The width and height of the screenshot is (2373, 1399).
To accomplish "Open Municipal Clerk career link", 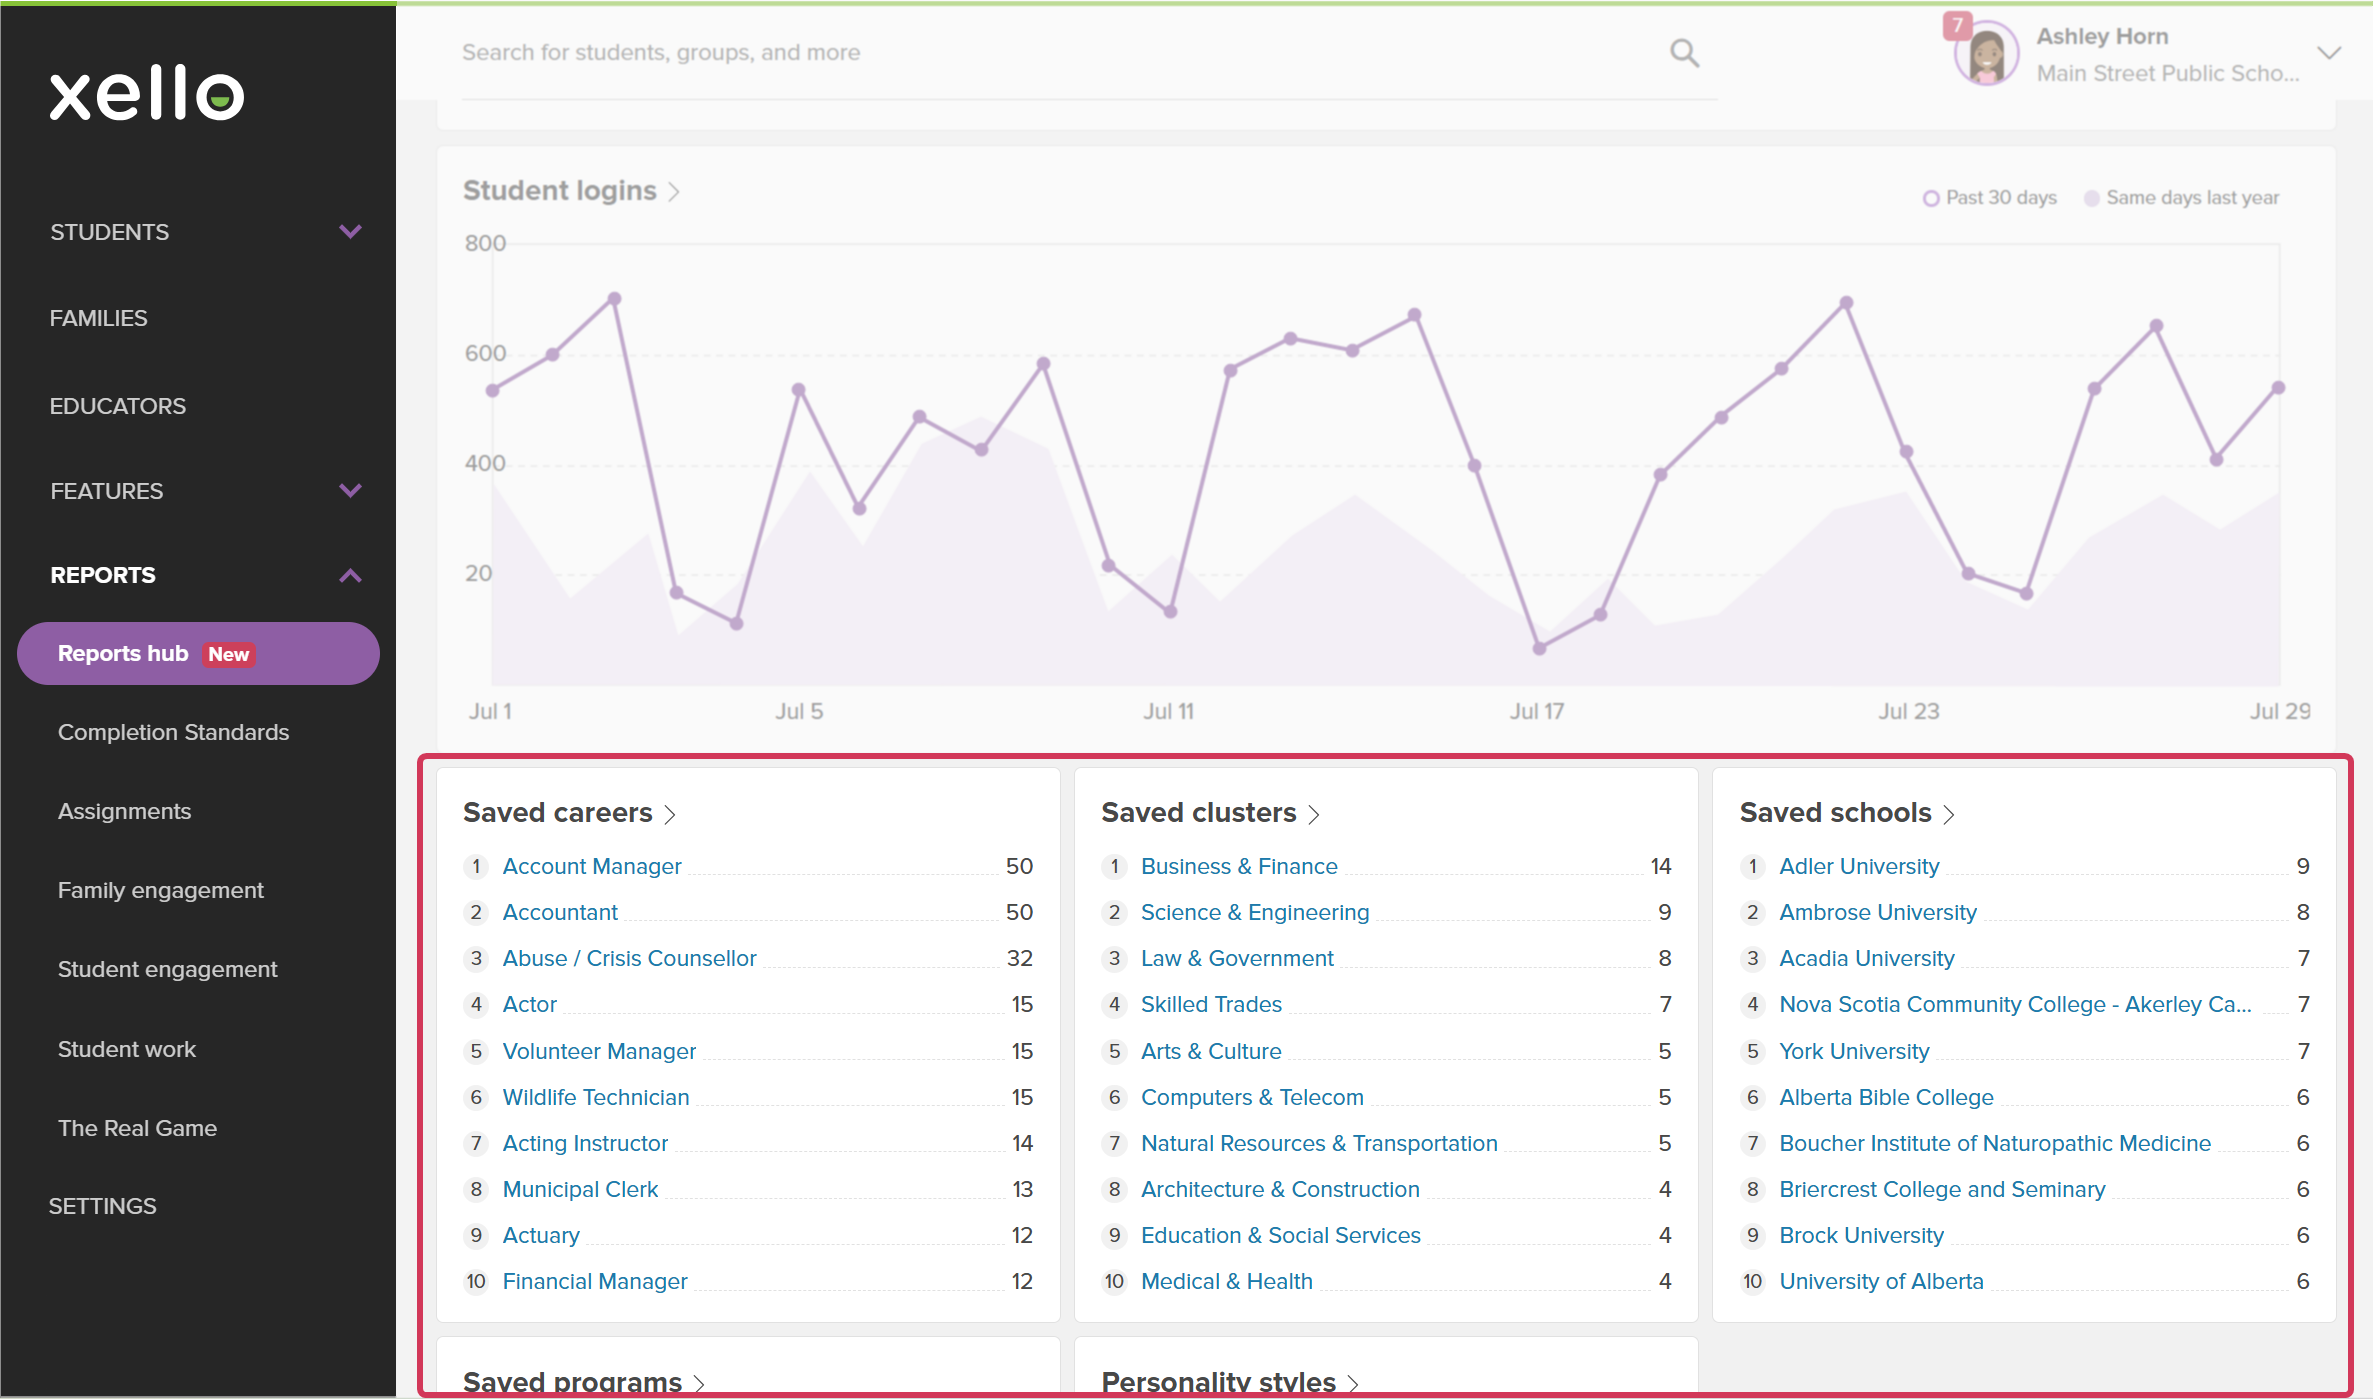I will click(580, 1189).
